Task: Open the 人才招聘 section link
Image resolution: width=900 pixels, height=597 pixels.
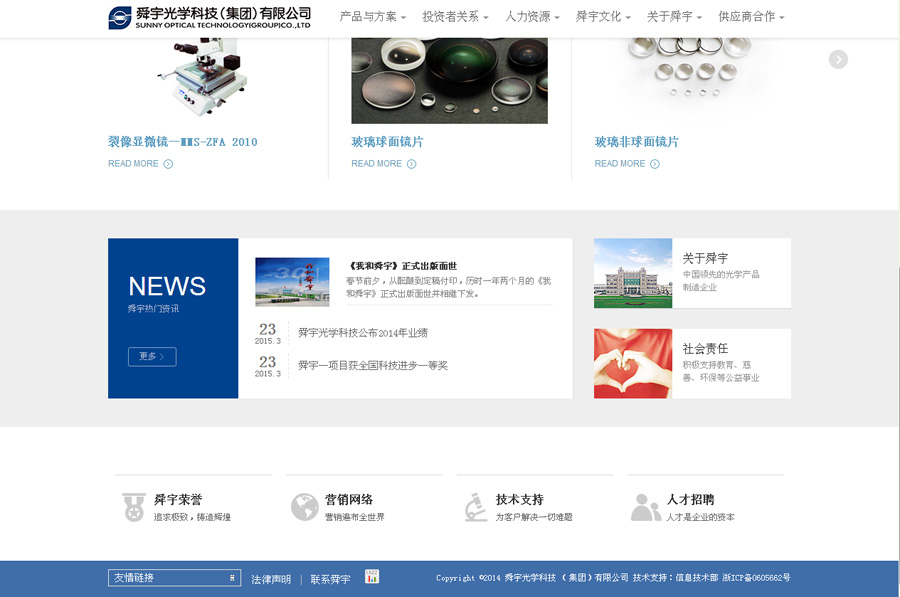Action: tap(690, 499)
